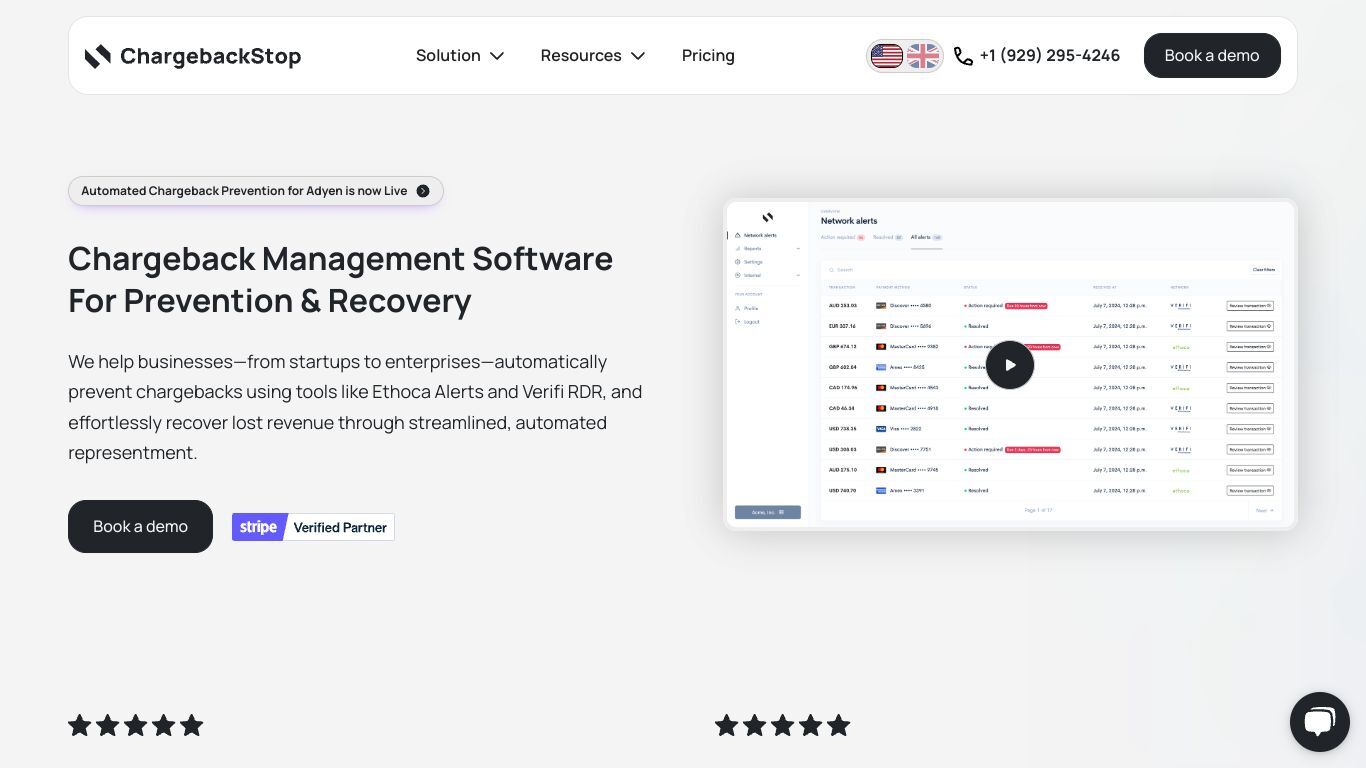Open the Adyen announcement banner
Screen dimensions: 1366x768
(x=256, y=191)
